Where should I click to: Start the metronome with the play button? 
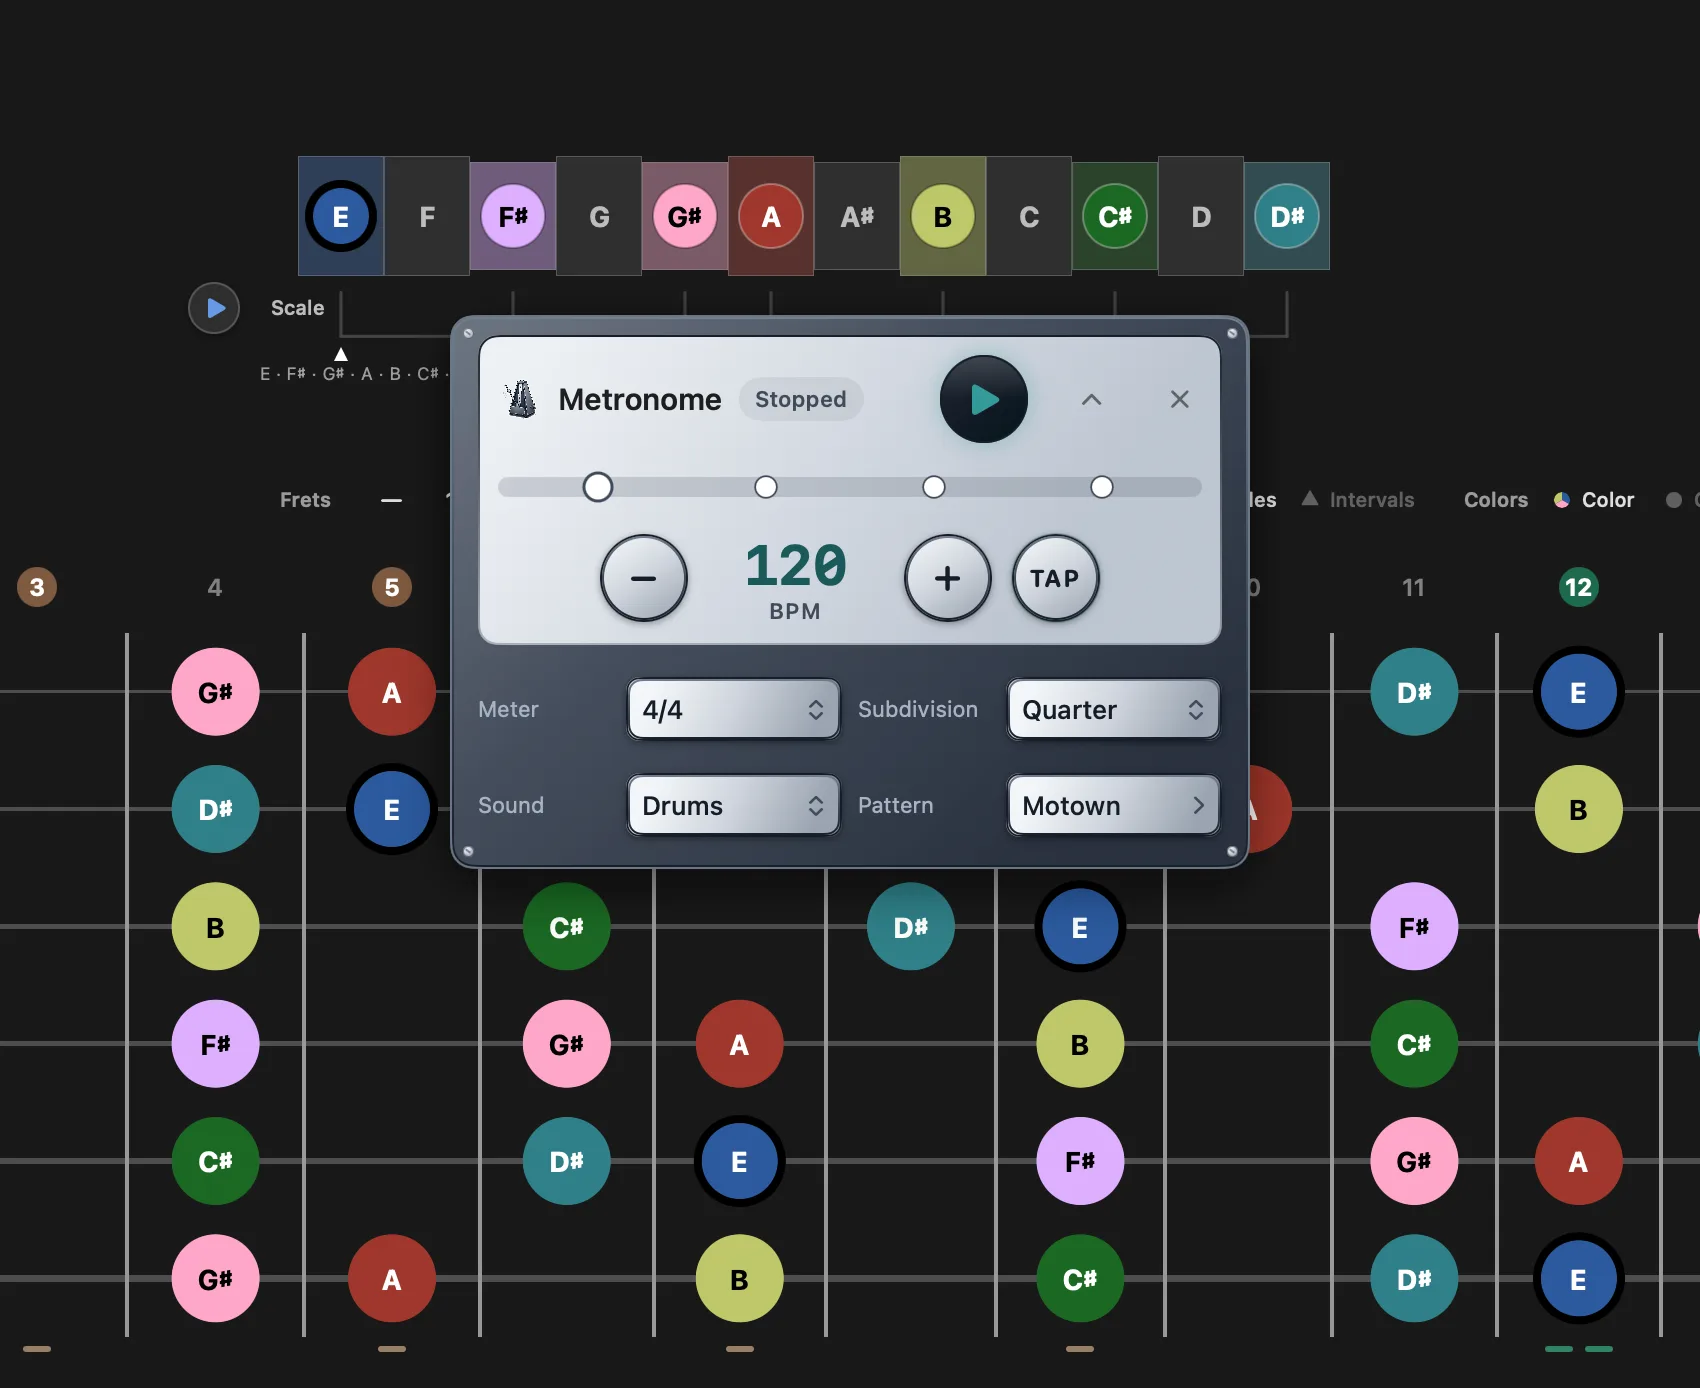click(984, 399)
